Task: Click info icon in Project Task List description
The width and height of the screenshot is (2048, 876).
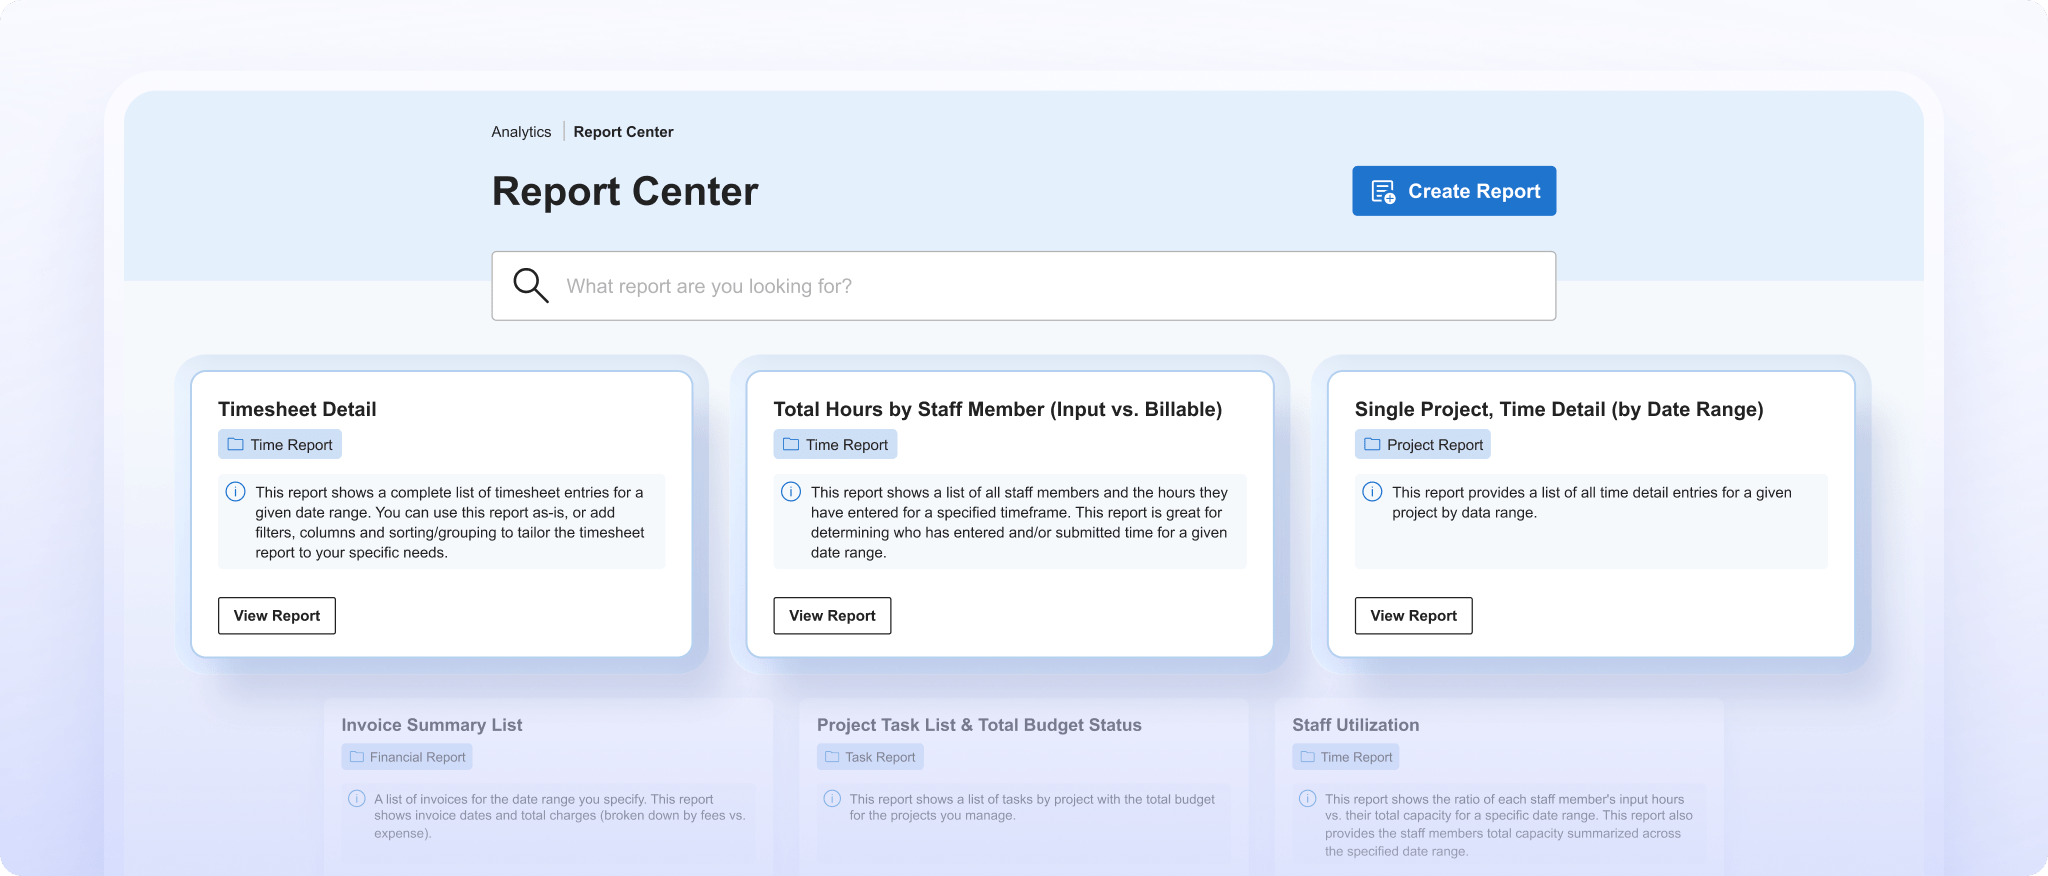Action: [832, 799]
